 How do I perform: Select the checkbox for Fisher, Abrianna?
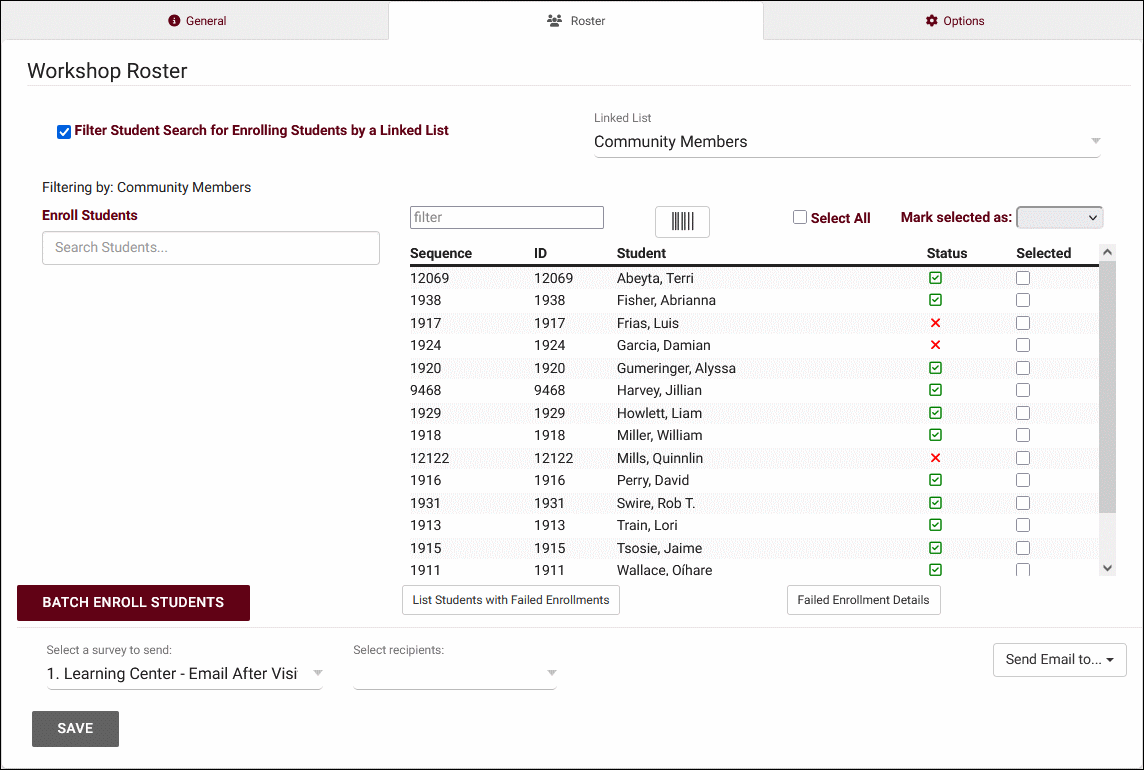[x=1023, y=300]
